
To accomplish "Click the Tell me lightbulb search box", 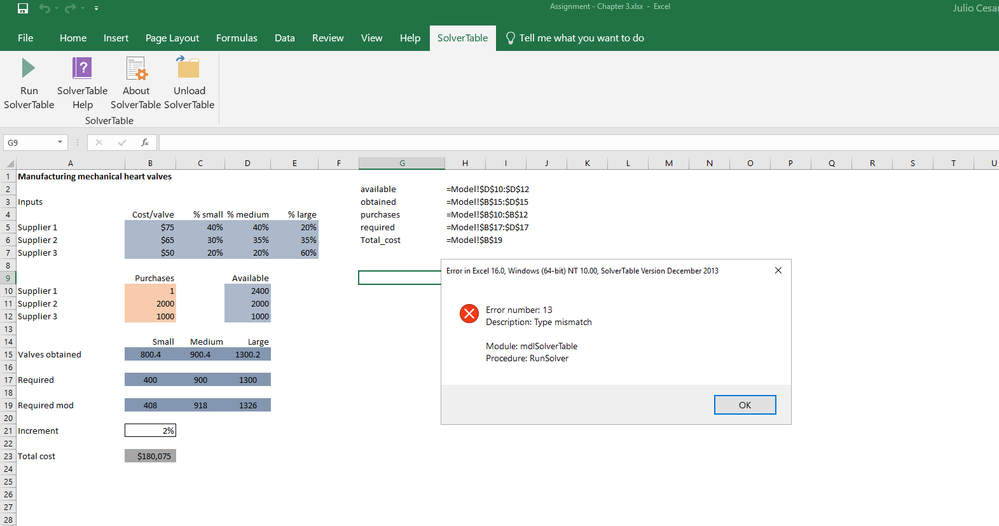I will coord(575,38).
